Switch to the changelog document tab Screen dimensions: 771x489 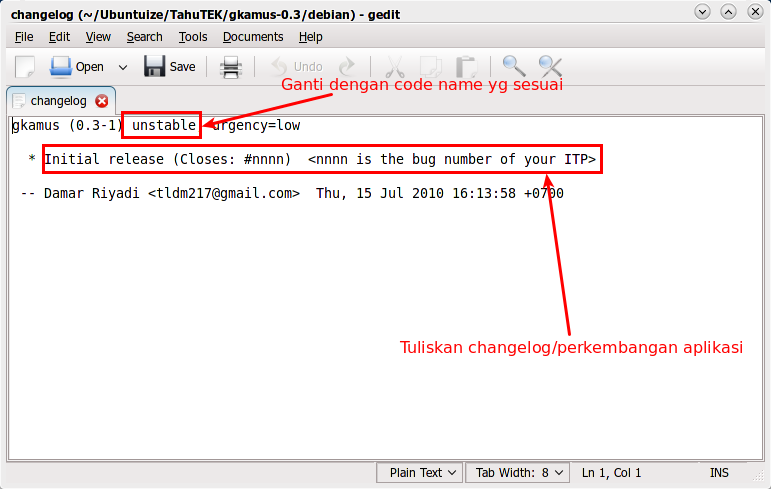coord(57,101)
